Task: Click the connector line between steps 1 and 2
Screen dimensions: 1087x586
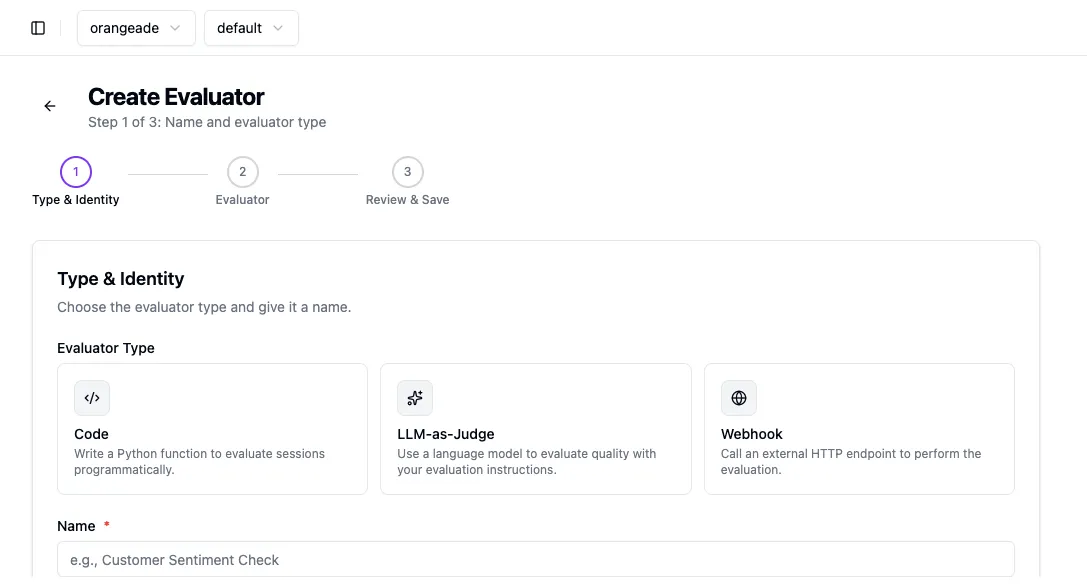Action: click(167, 171)
